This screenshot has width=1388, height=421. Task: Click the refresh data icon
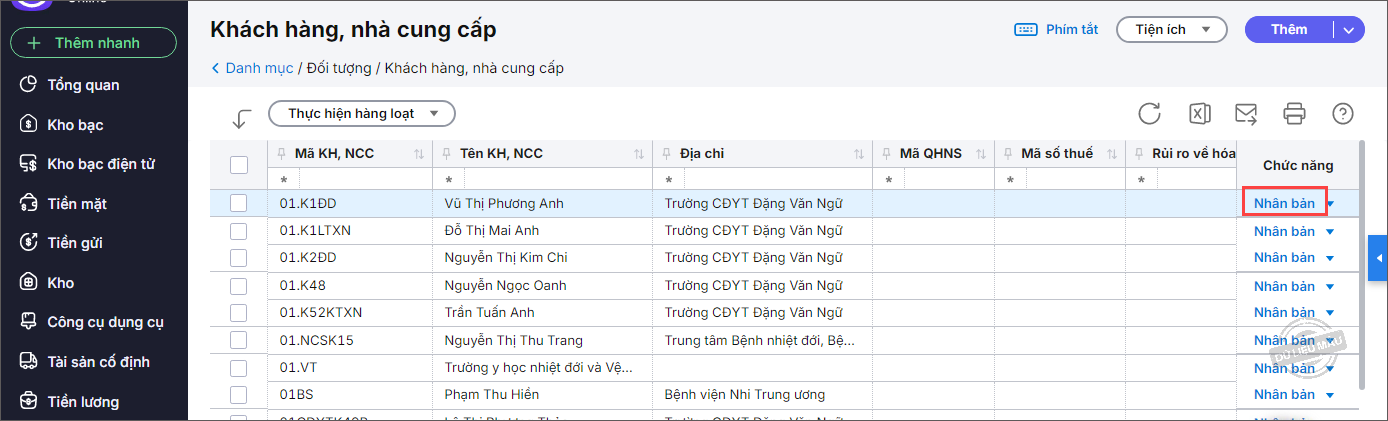click(1149, 113)
